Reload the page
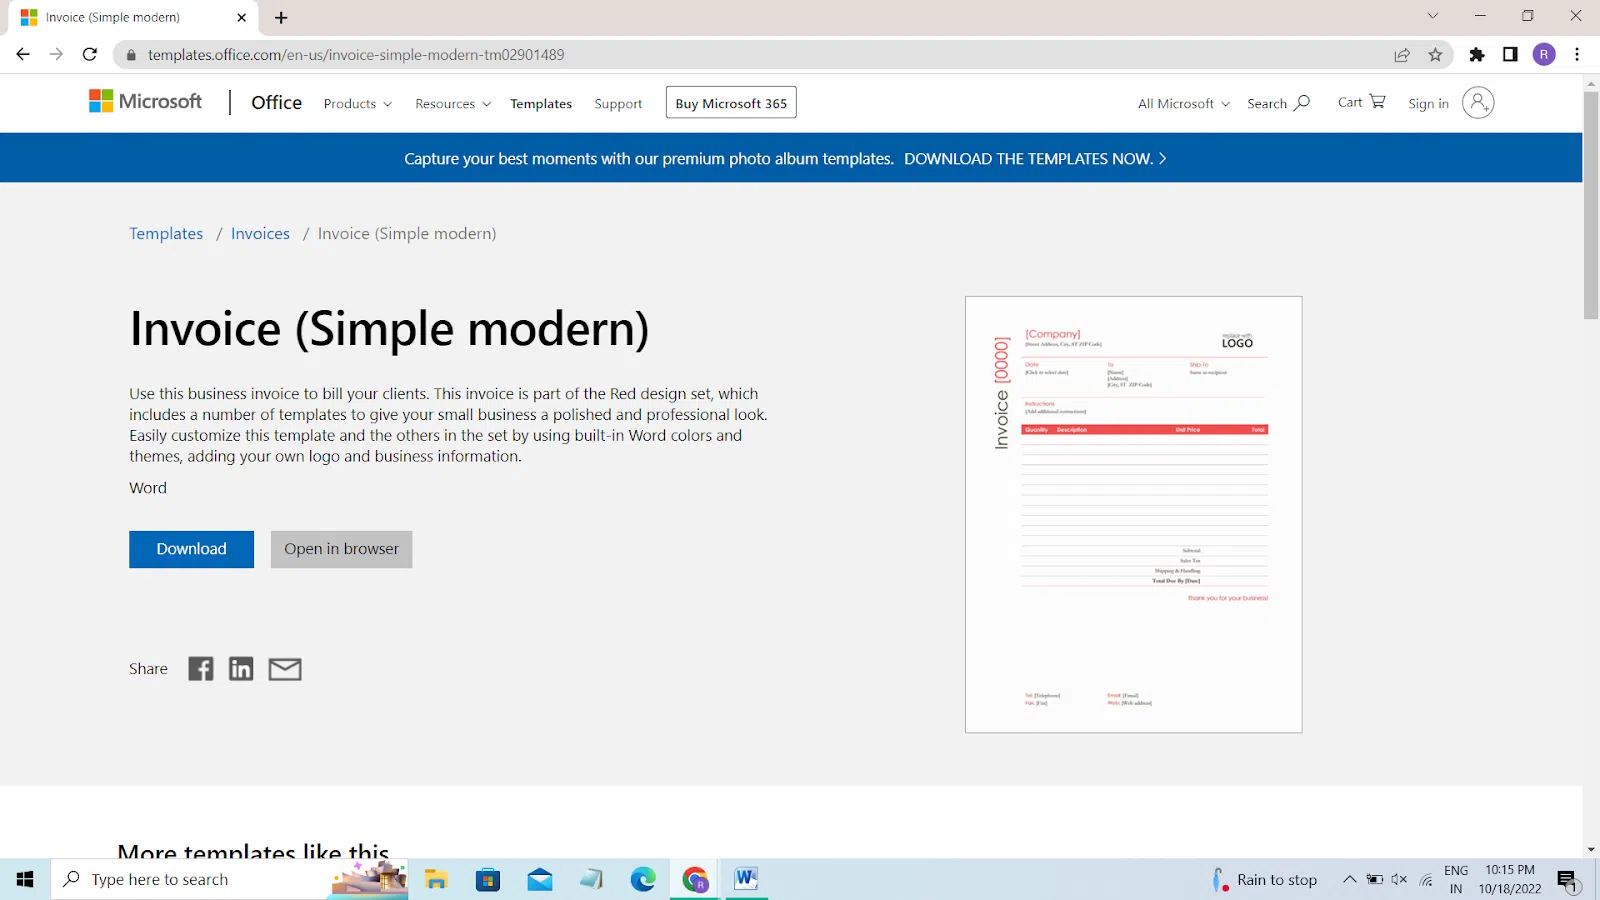 coord(90,55)
